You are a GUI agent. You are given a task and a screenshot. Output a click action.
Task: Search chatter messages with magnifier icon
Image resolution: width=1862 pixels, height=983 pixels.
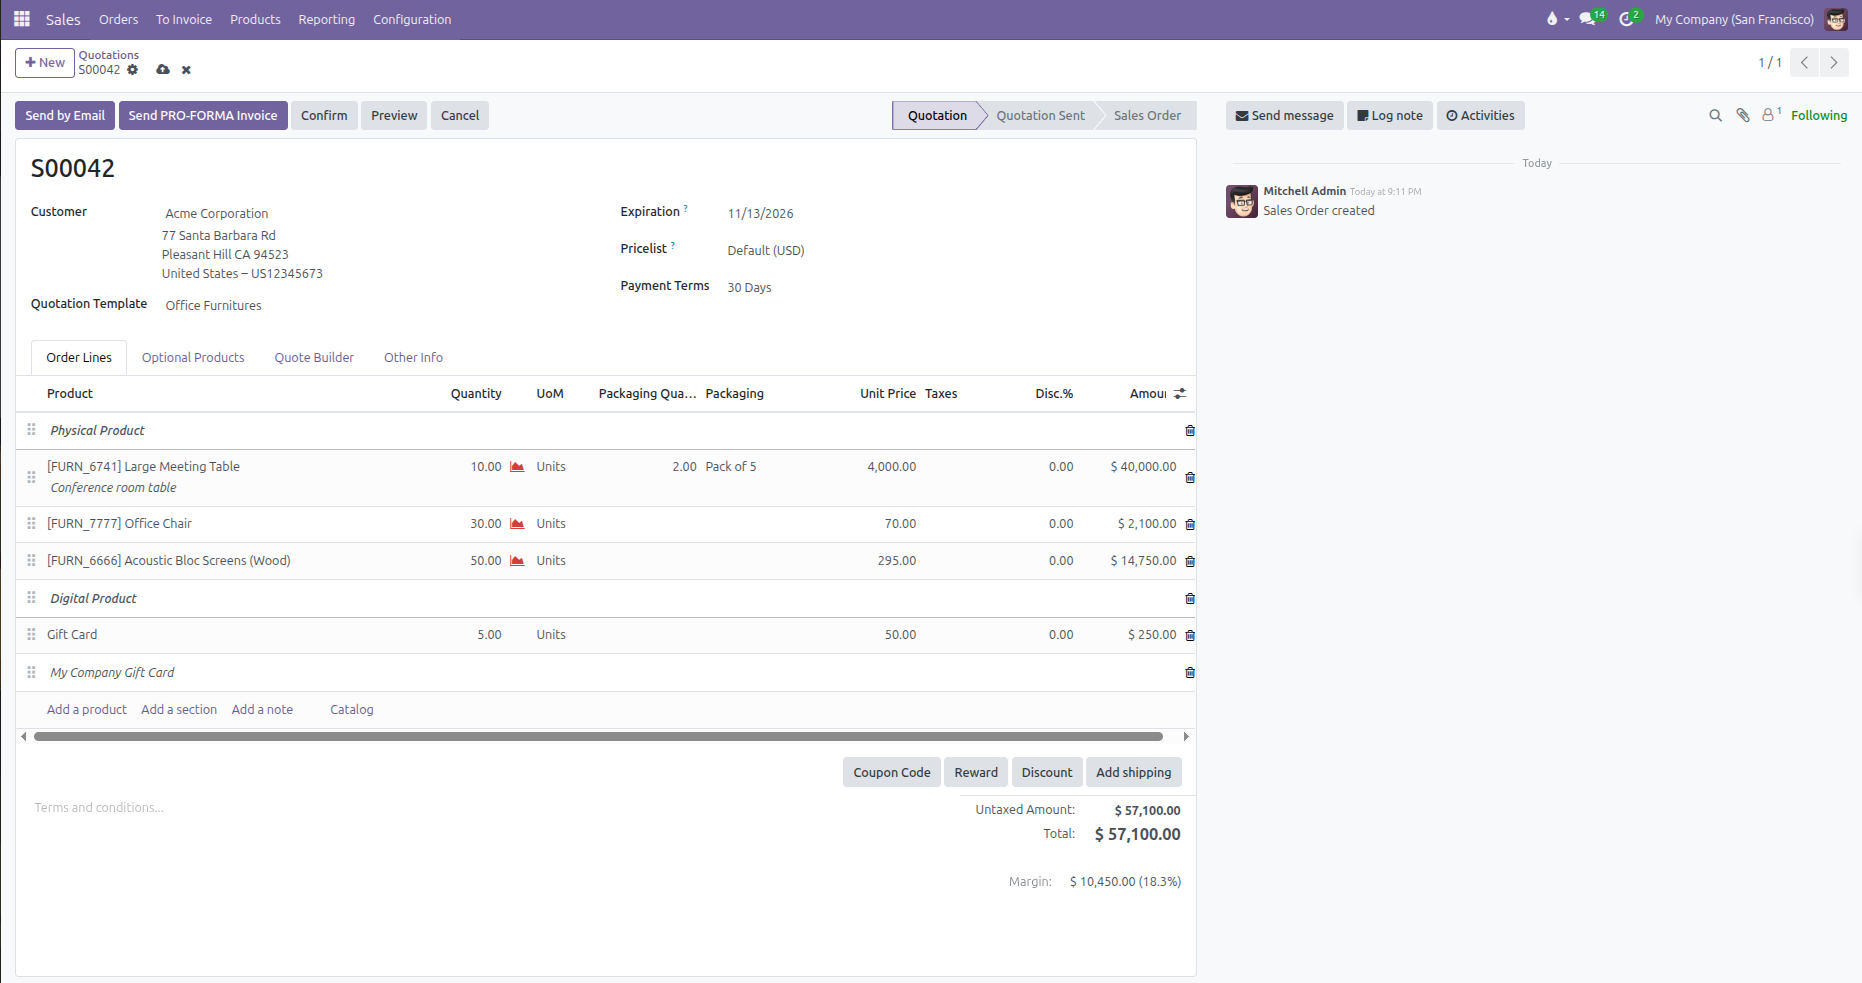[x=1716, y=116]
